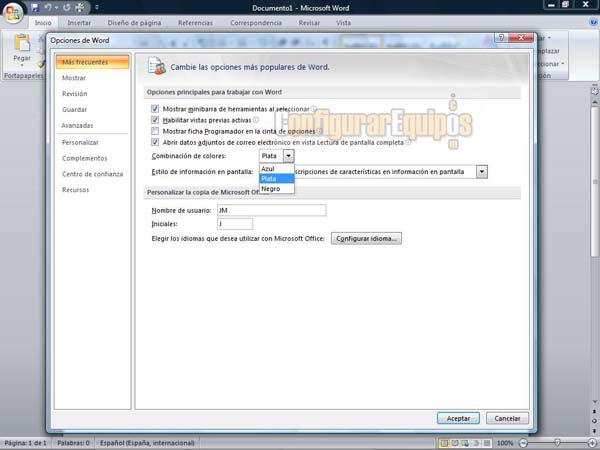Choose Plata in the color scheme list
This screenshot has width=600, height=450.
(x=277, y=179)
